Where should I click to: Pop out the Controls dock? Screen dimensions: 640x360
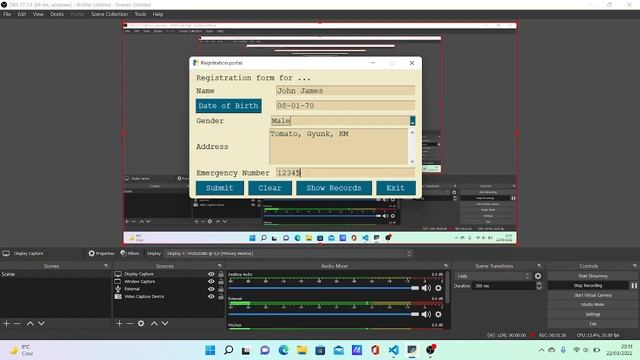[x=635, y=266]
